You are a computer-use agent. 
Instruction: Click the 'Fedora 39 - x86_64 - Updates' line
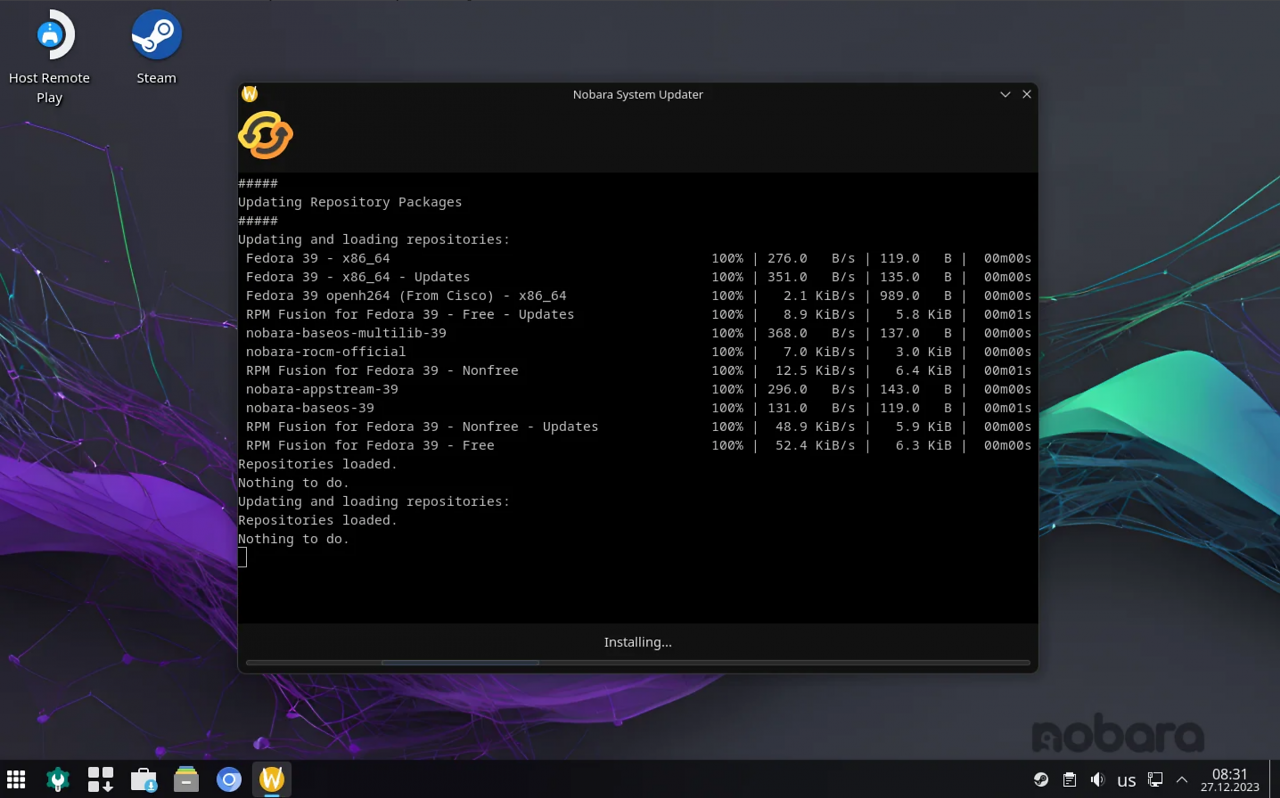(638, 277)
